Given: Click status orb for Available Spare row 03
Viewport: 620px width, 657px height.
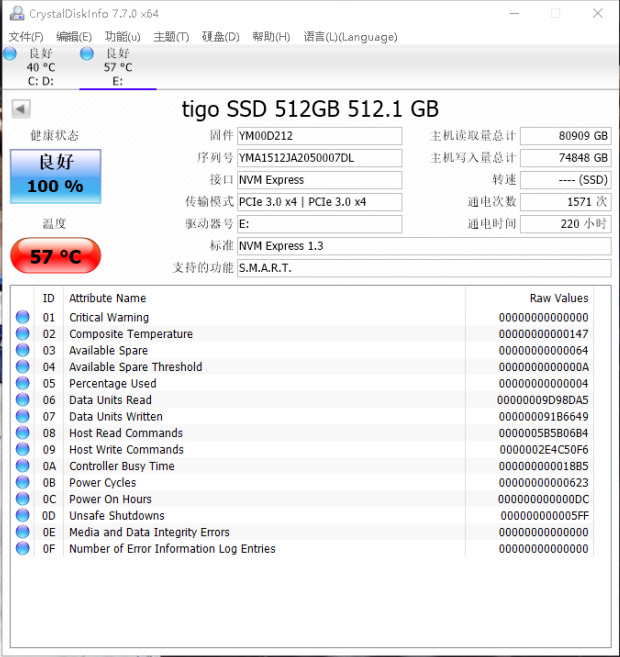Looking at the screenshot, I should 23,350.
